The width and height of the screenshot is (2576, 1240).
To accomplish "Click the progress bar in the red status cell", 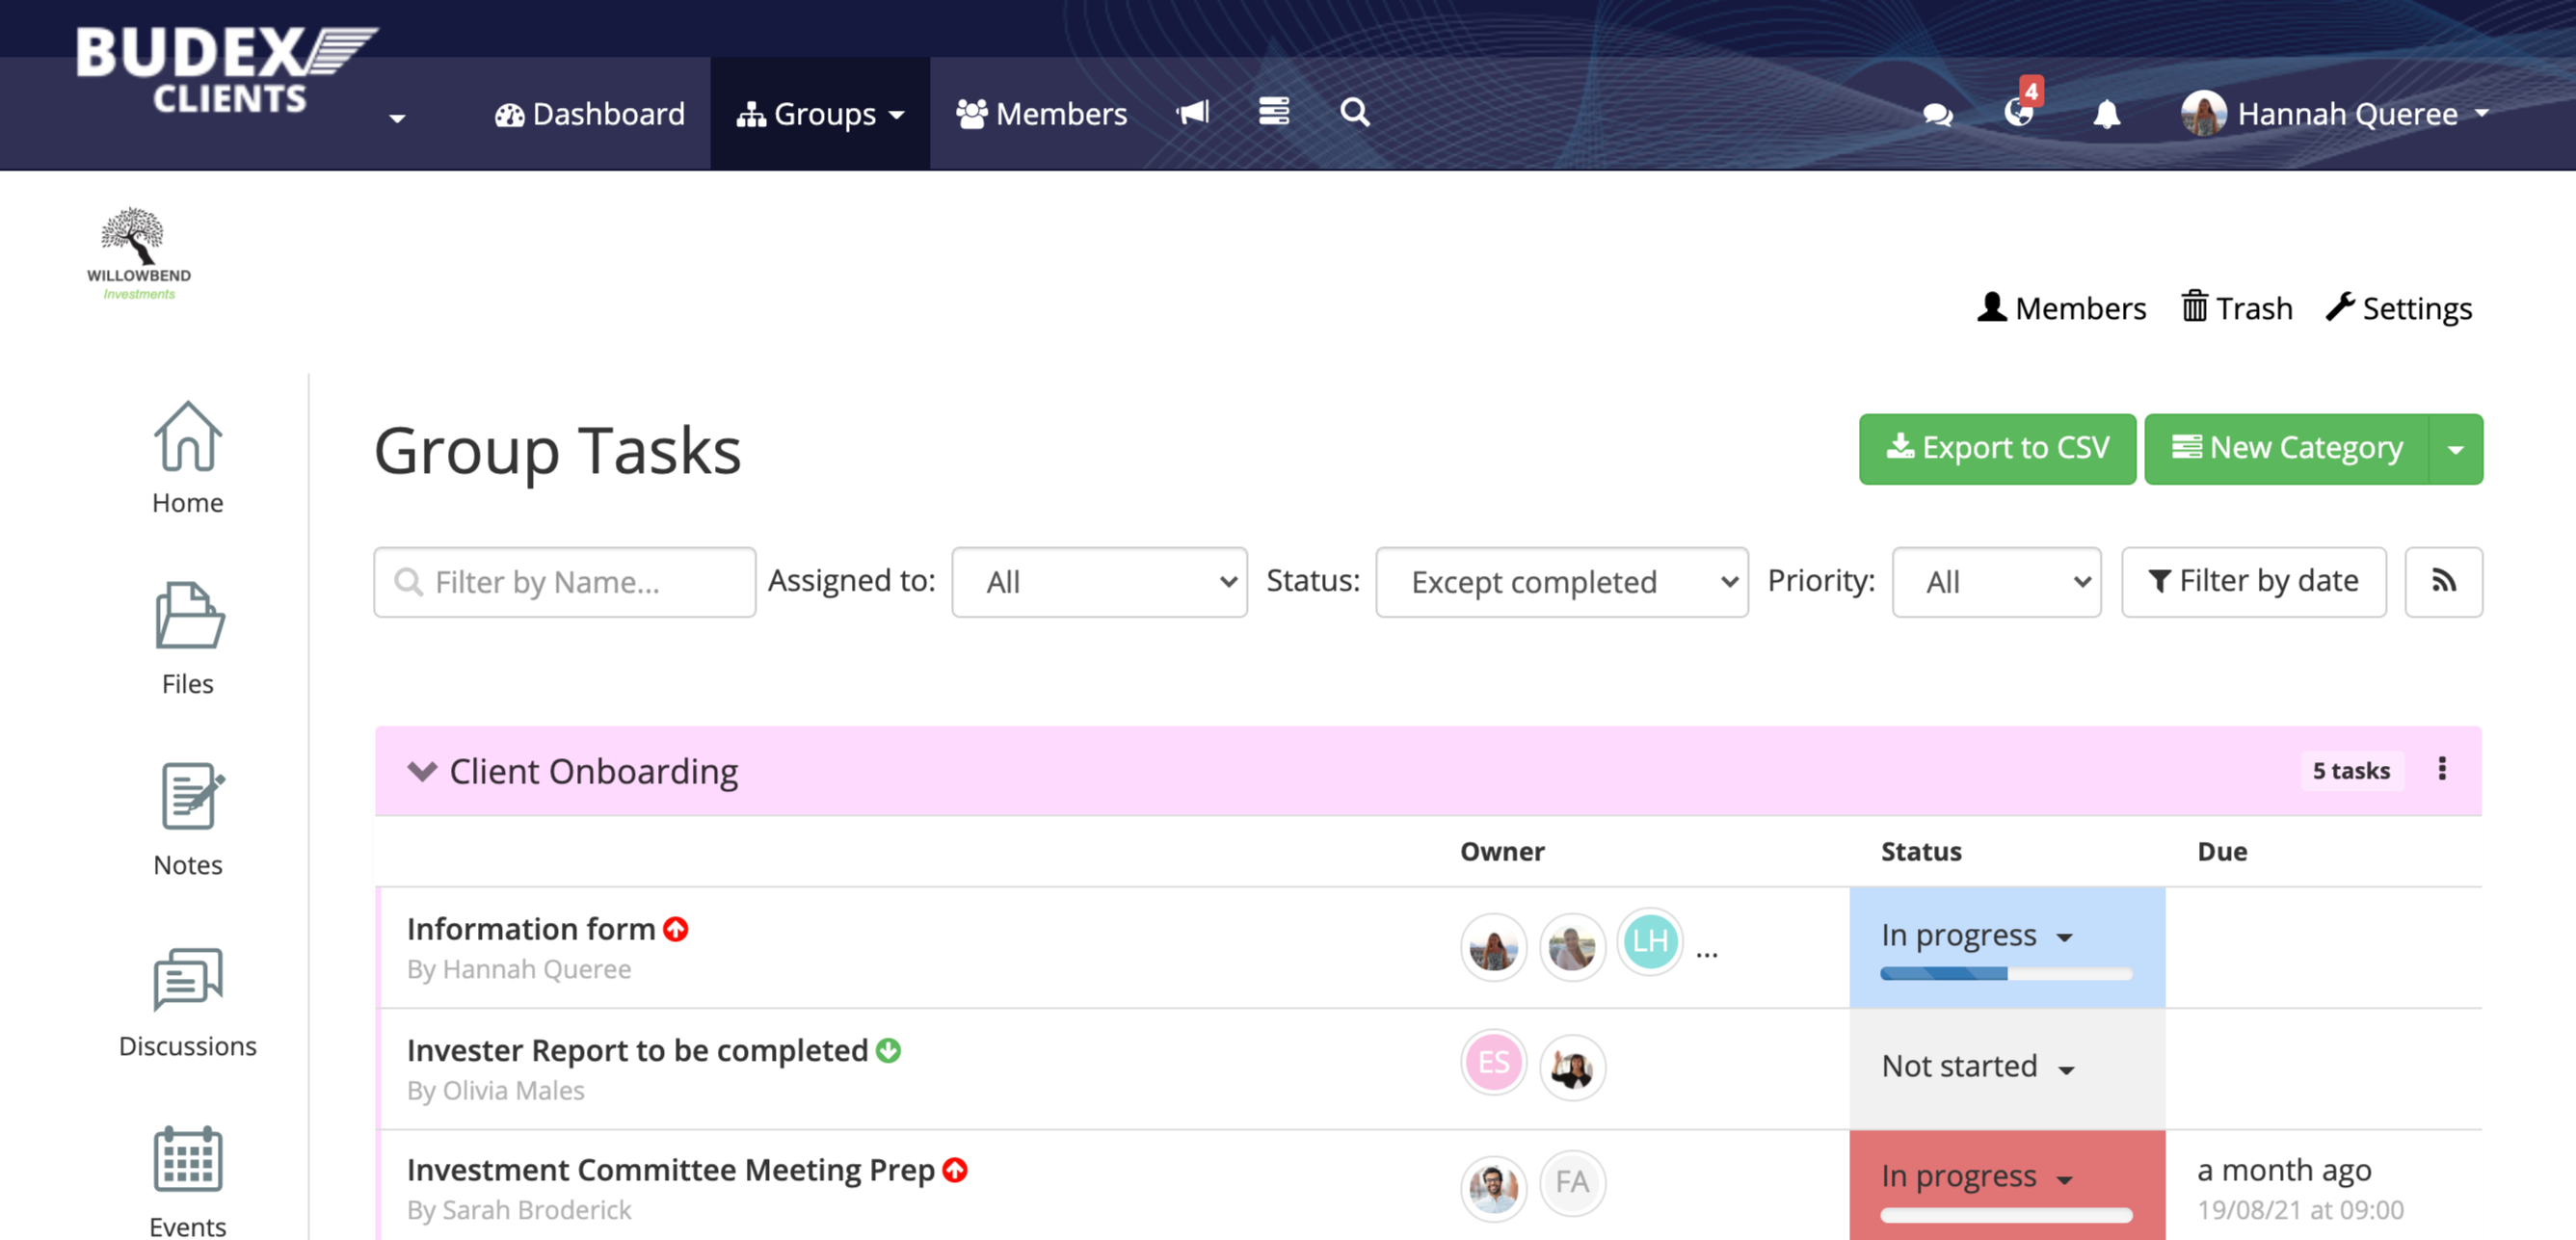I will pyautogui.click(x=2006, y=1215).
